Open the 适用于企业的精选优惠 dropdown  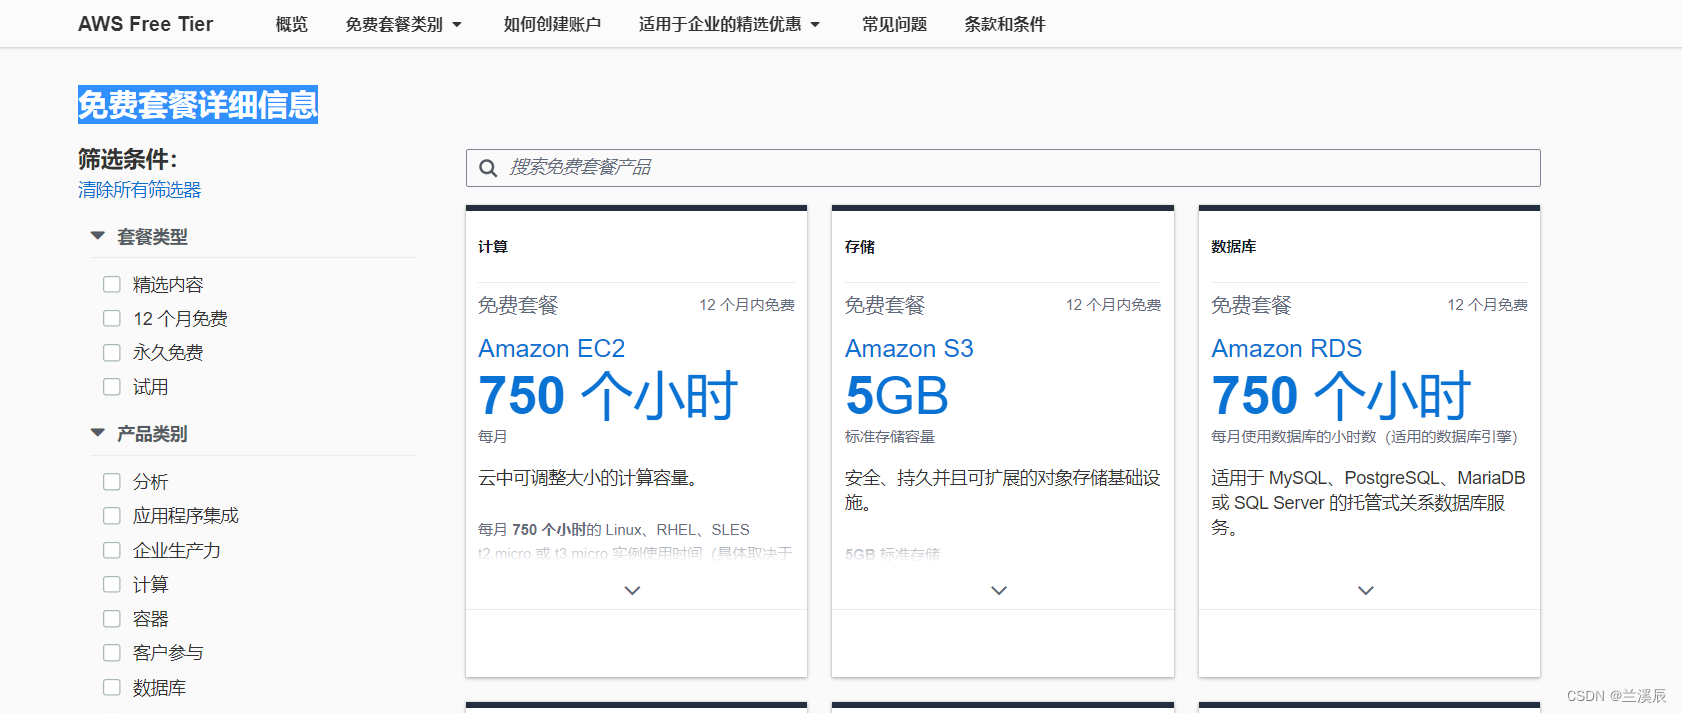point(730,24)
